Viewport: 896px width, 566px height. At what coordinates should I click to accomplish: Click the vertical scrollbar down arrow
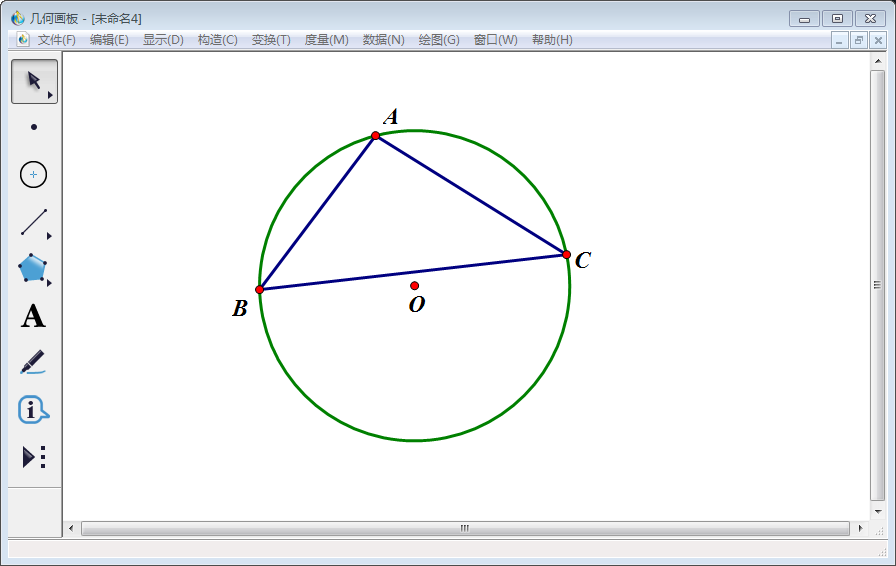878,511
